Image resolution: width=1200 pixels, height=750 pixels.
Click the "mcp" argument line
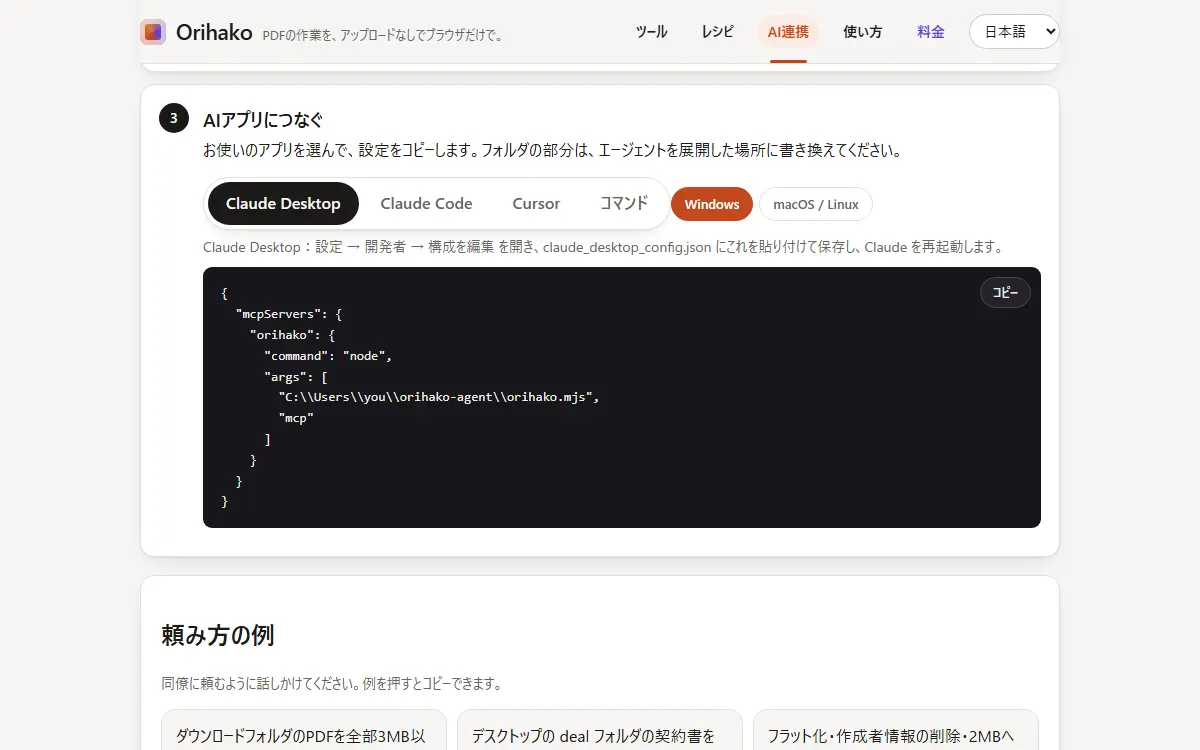pyautogui.click(x=296, y=418)
